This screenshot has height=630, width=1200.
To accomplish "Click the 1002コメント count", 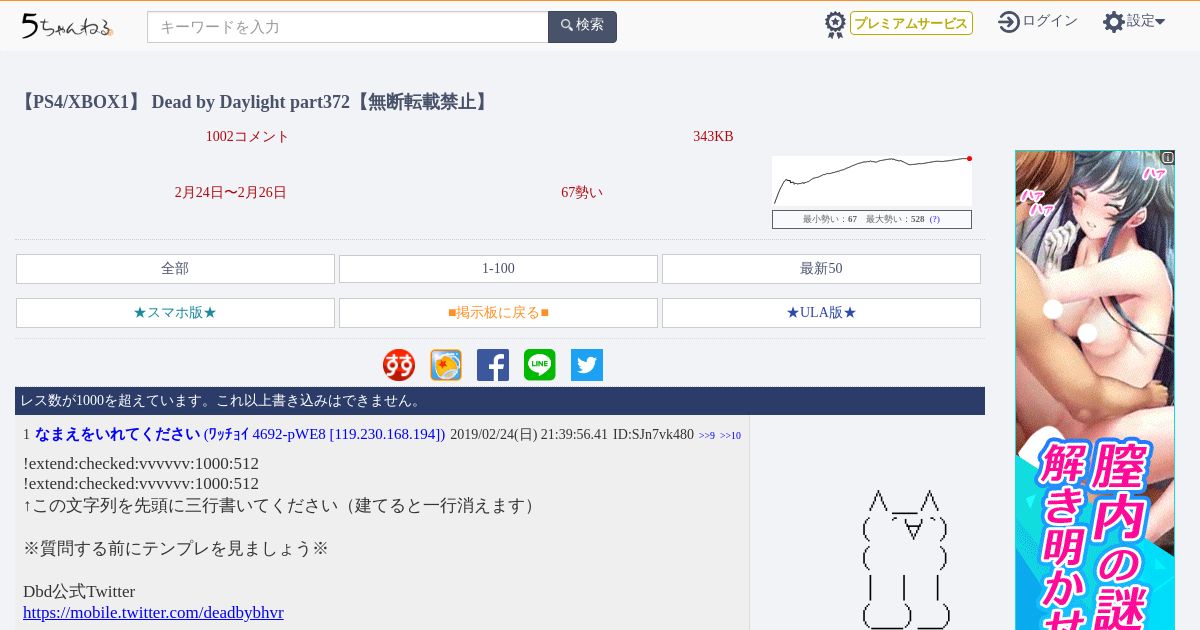I will [x=247, y=137].
